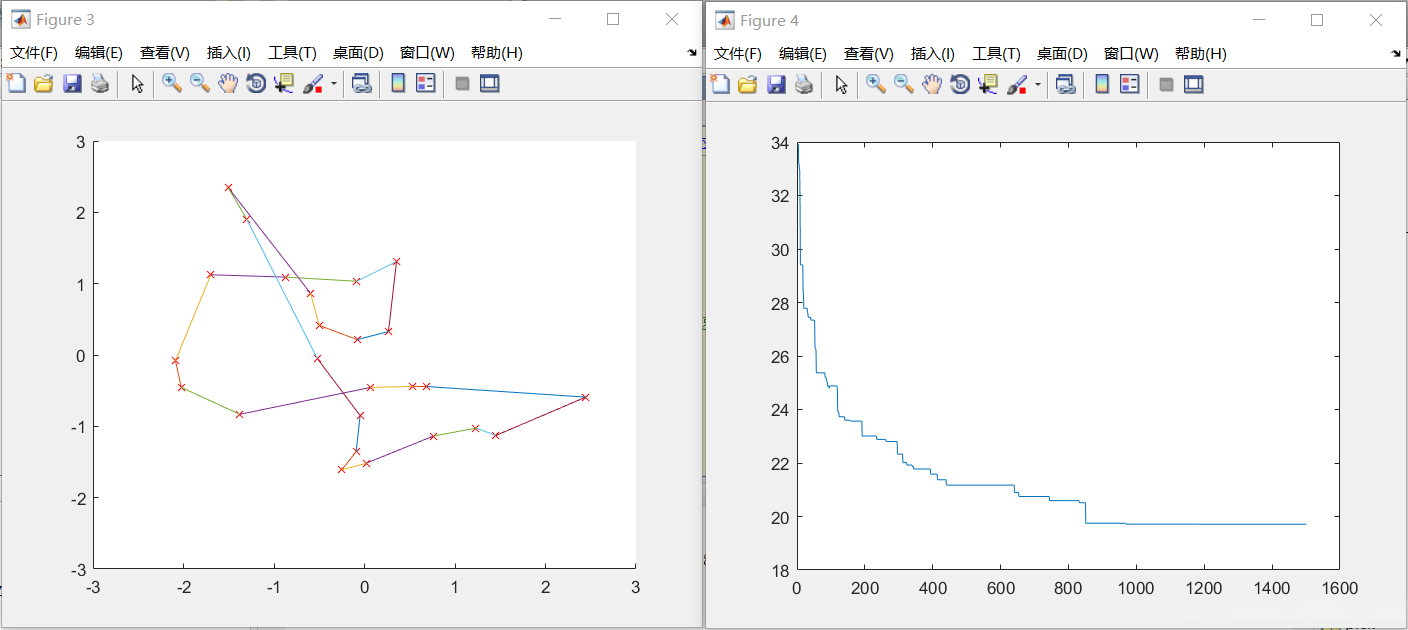Activate Pan hand tool in Figure 3

(228, 84)
